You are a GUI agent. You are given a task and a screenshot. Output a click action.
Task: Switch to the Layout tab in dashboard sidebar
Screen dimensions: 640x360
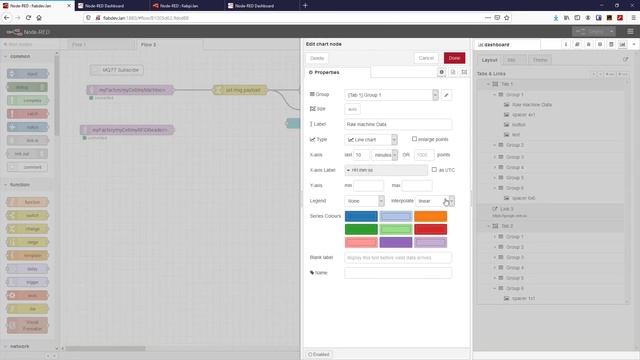(x=489, y=60)
